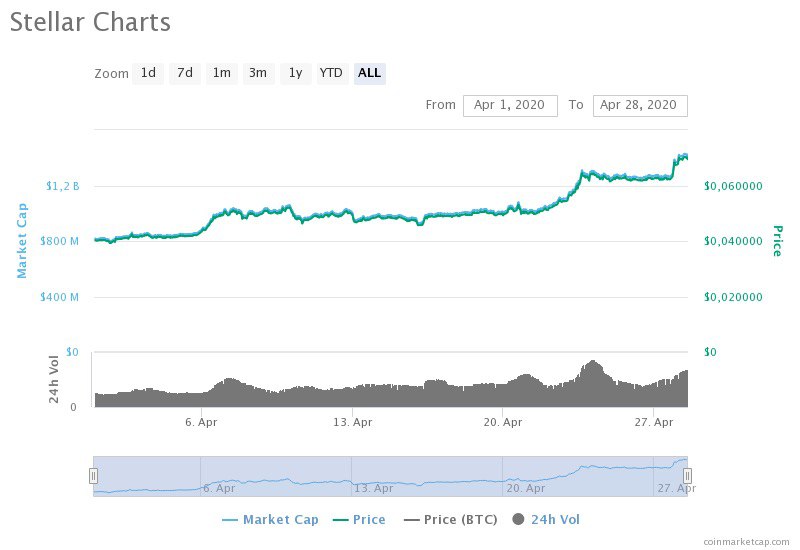The image size is (800, 550).
Task: Select the ALL zoom option
Action: click(369, 73)
